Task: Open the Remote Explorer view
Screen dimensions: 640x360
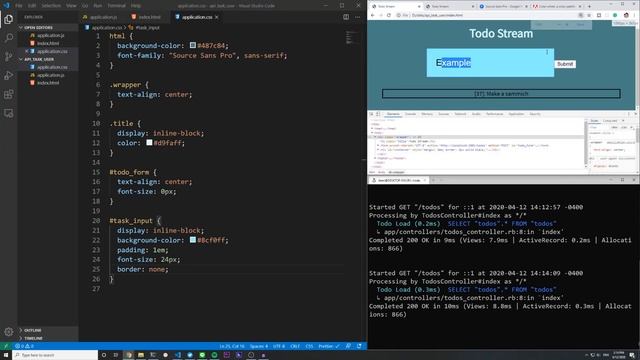Action: 9,113
